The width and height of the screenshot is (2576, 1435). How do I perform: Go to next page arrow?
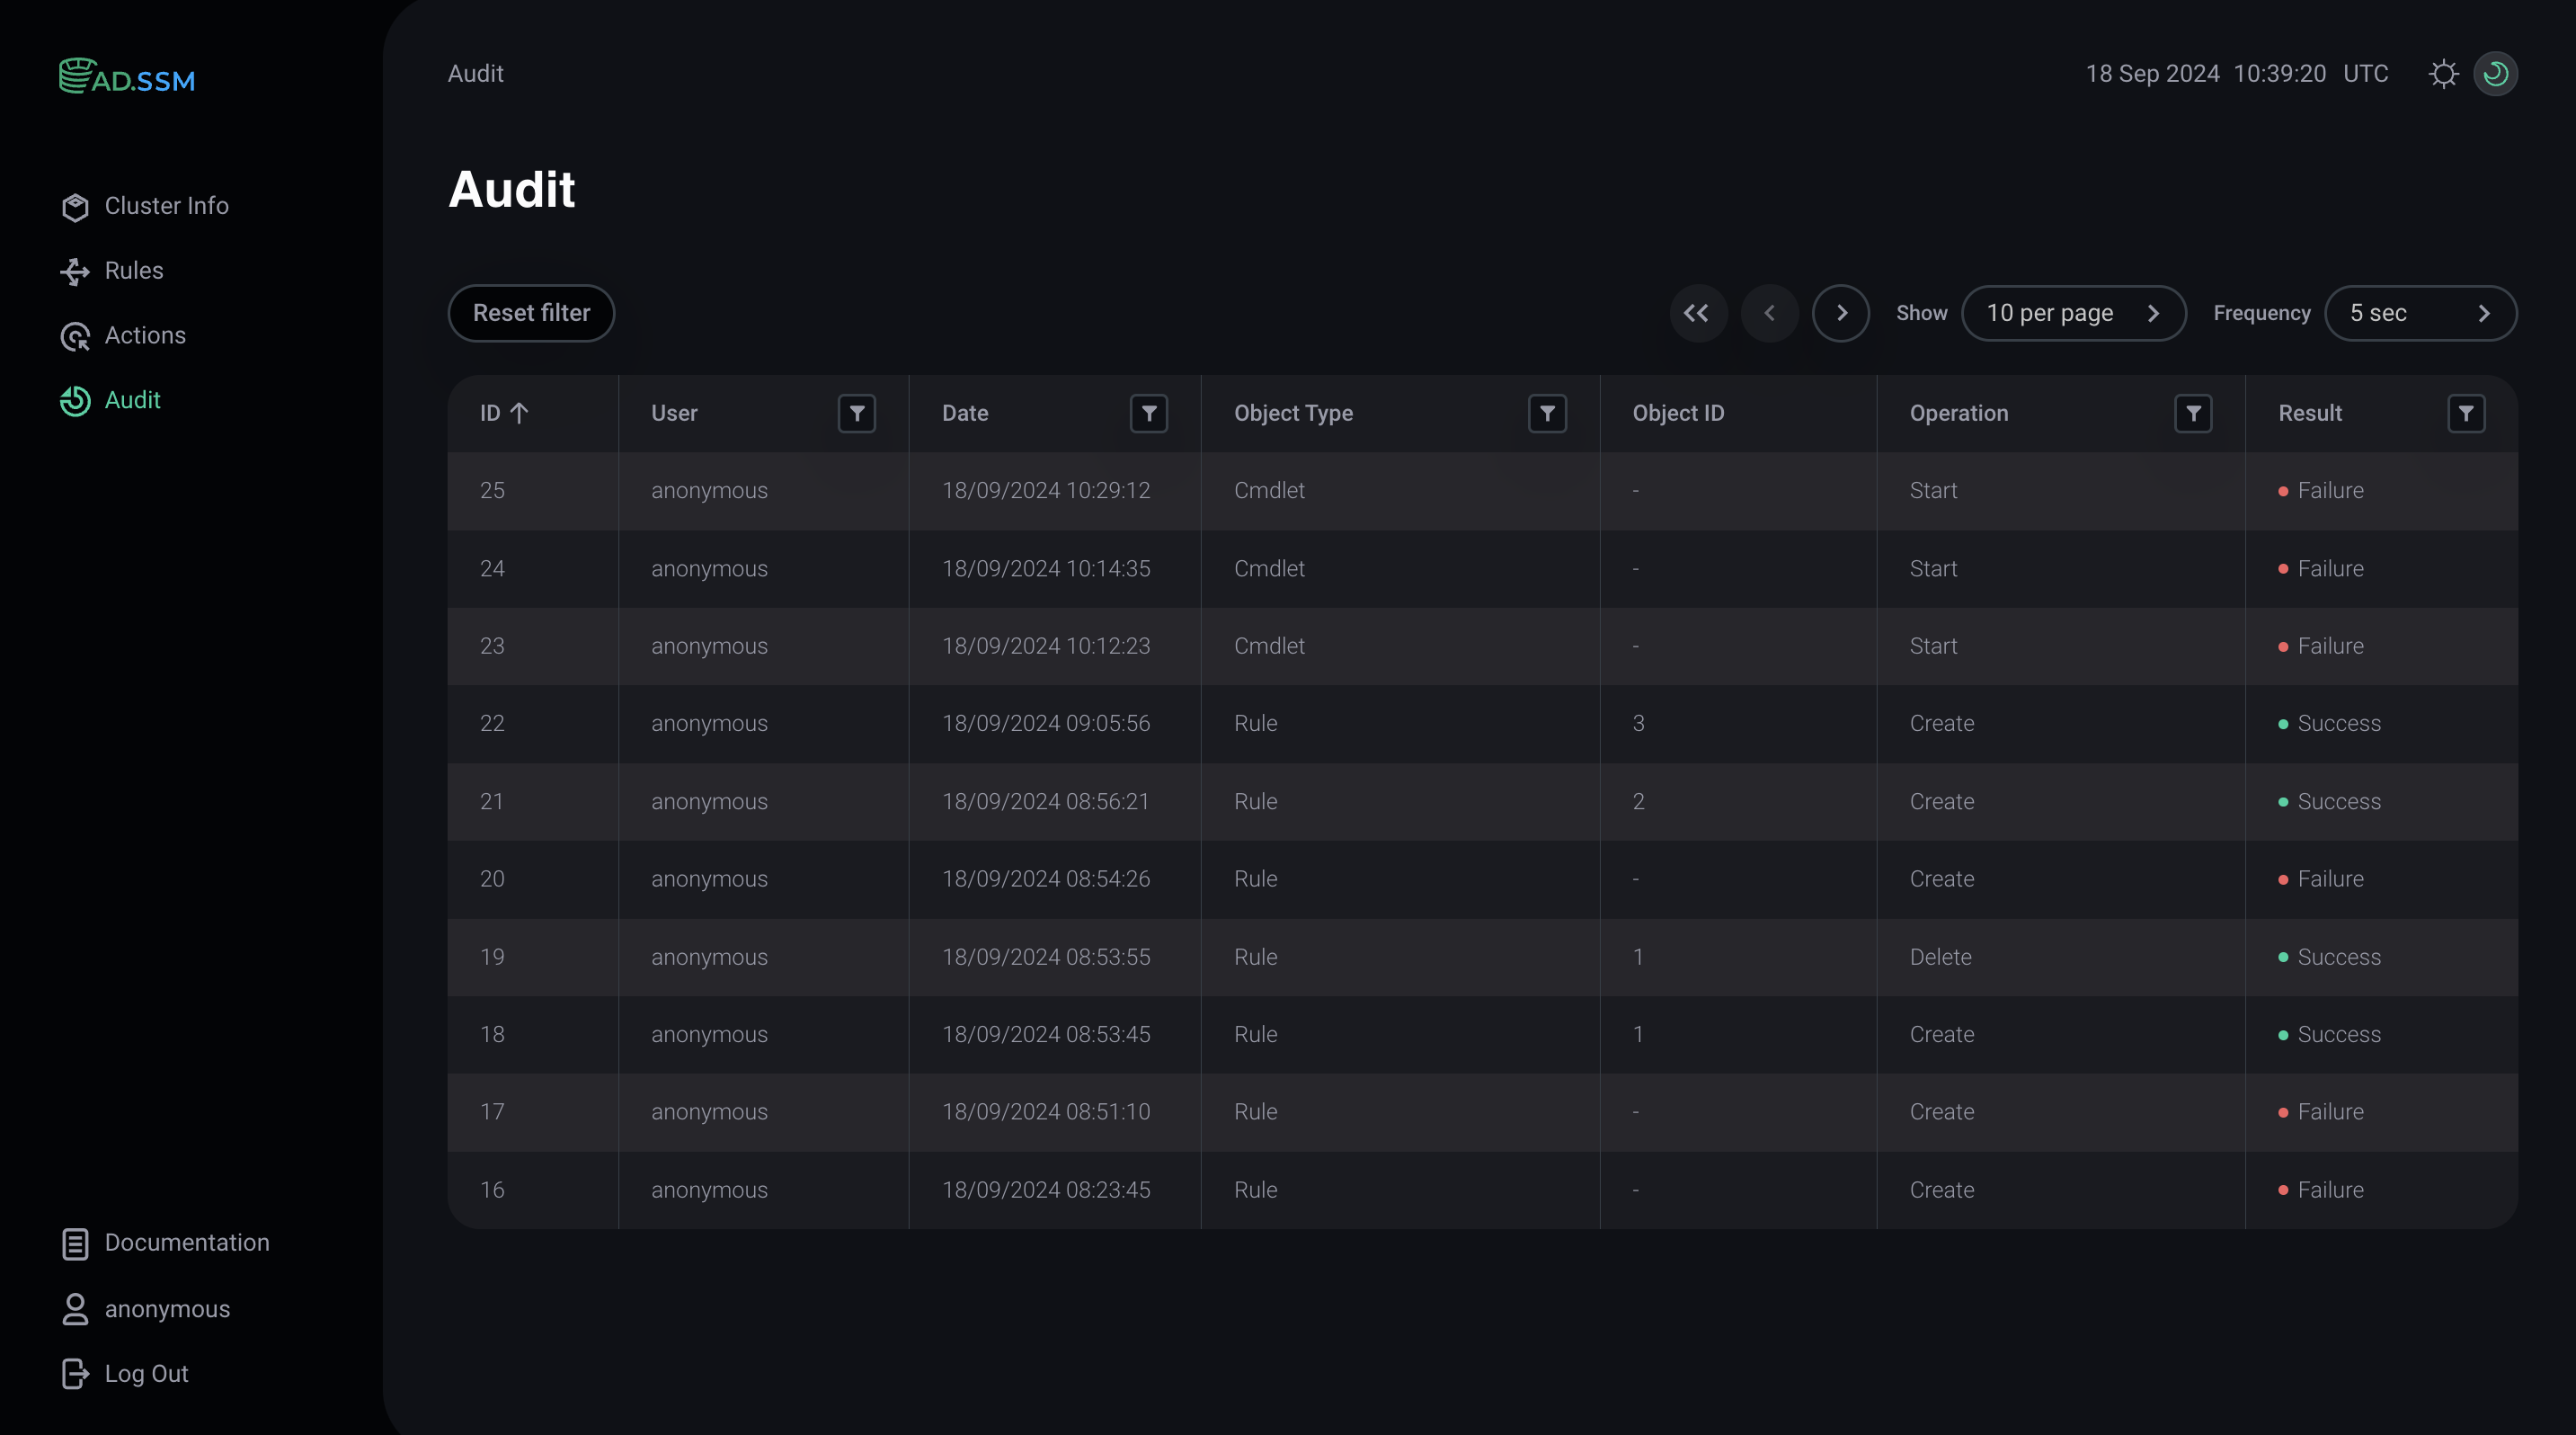pyautogui.click(x=1841, y=313)
